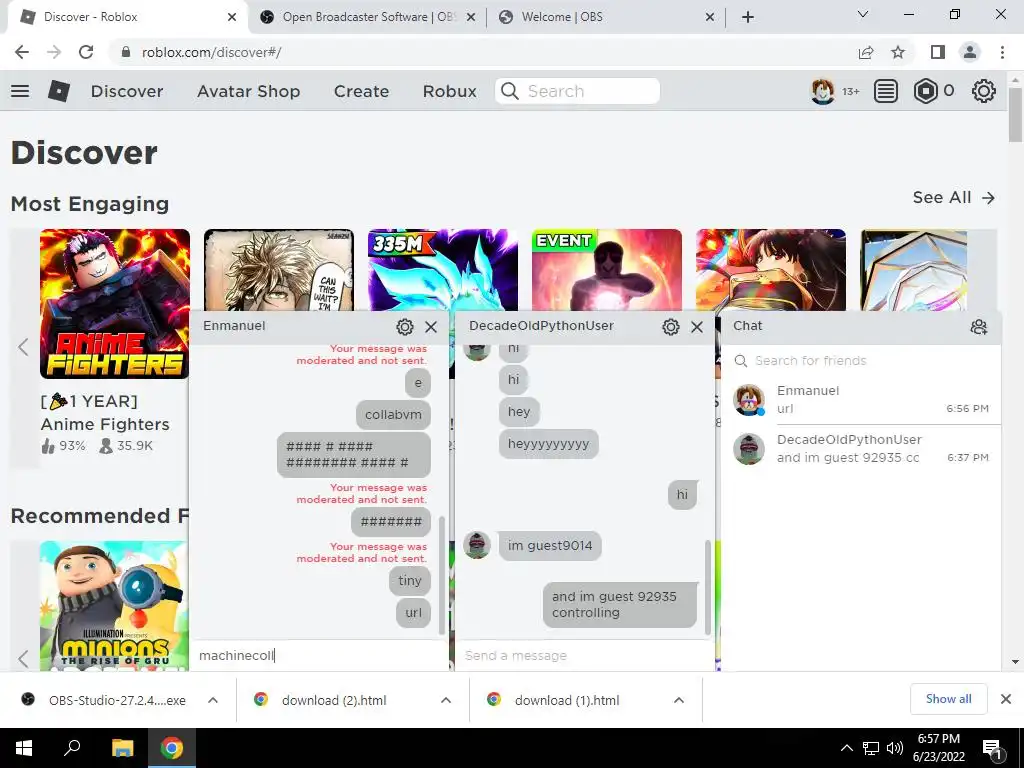1024x768 pixels.
Task: Click the Search for friends field
Action: [x=861, y=360]
